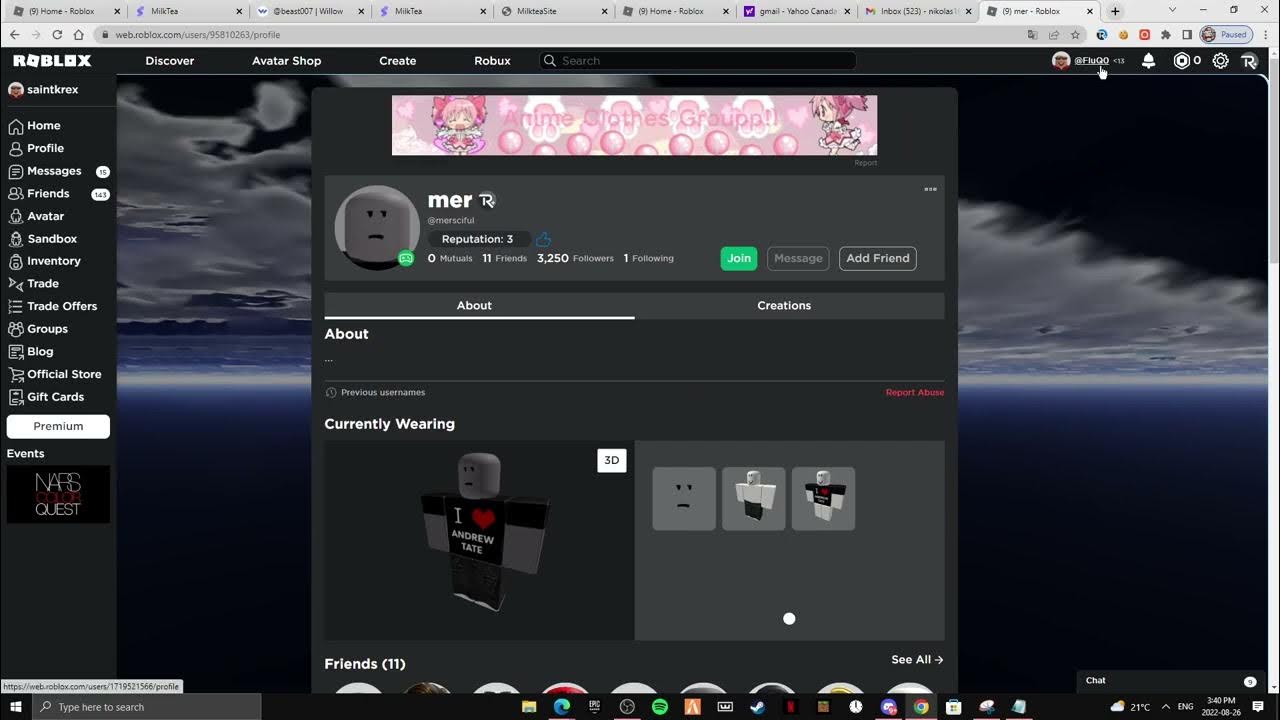Viewport: 1280px width, 720px height.
Task: Click the NARS Color Quest event thumbnail
Action: click(x=58, y=494)
